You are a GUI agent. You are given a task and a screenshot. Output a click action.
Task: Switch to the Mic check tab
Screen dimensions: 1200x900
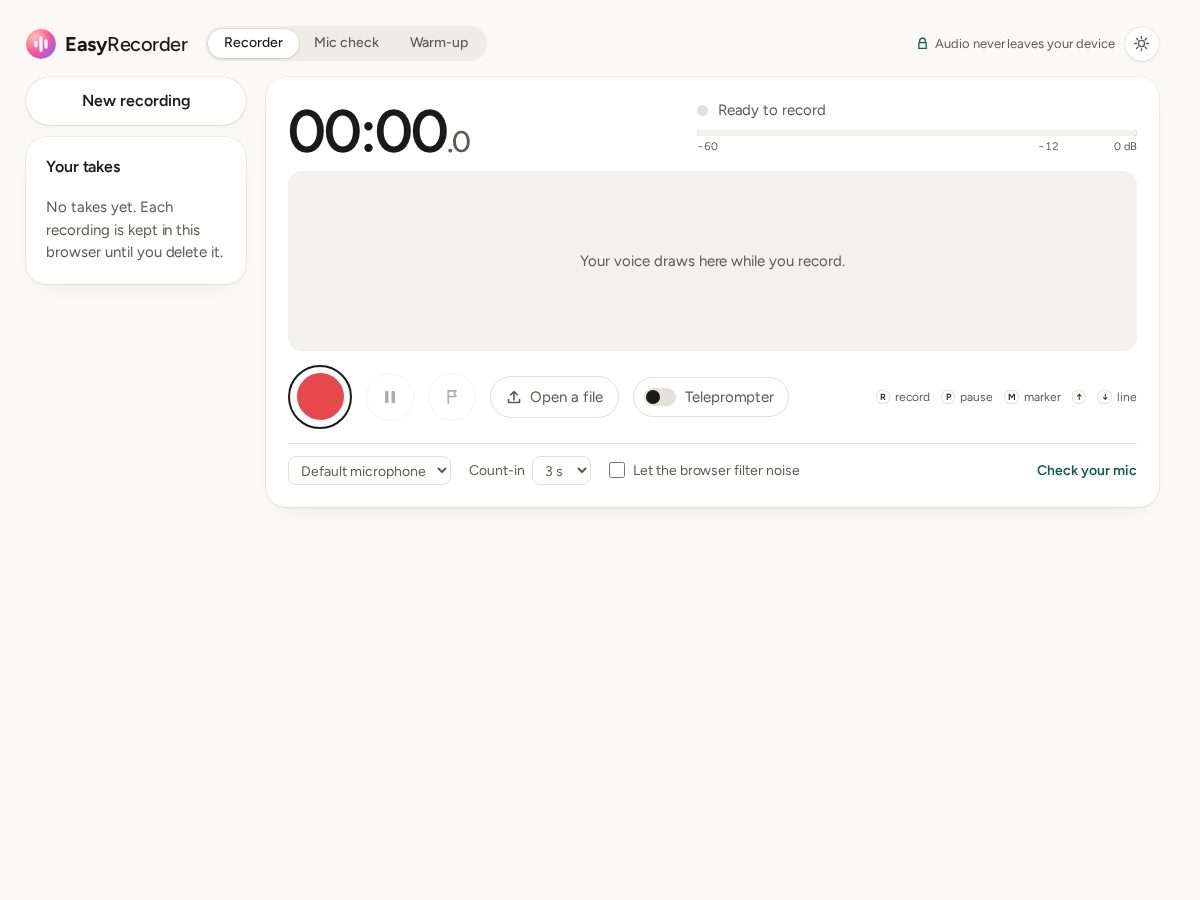pyautogui.click(x=346, y=43)
